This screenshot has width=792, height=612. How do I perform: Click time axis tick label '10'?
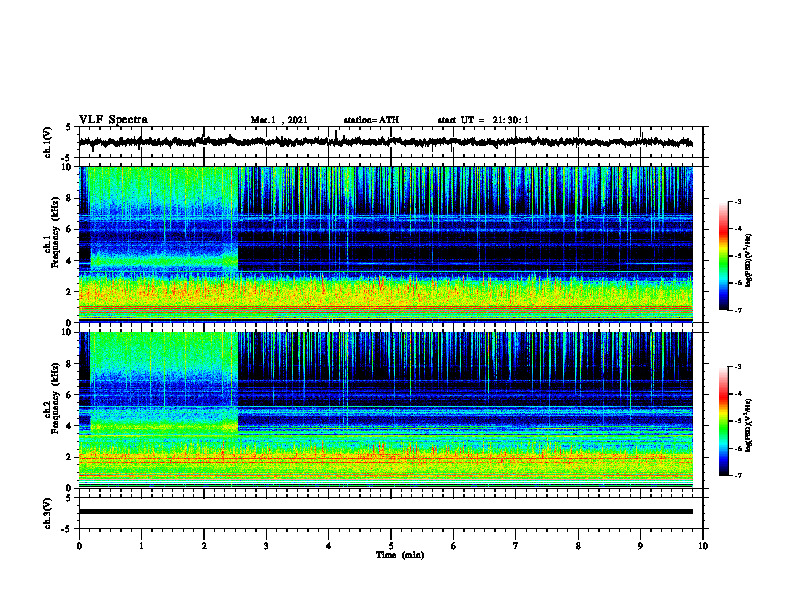coord(703,546)
